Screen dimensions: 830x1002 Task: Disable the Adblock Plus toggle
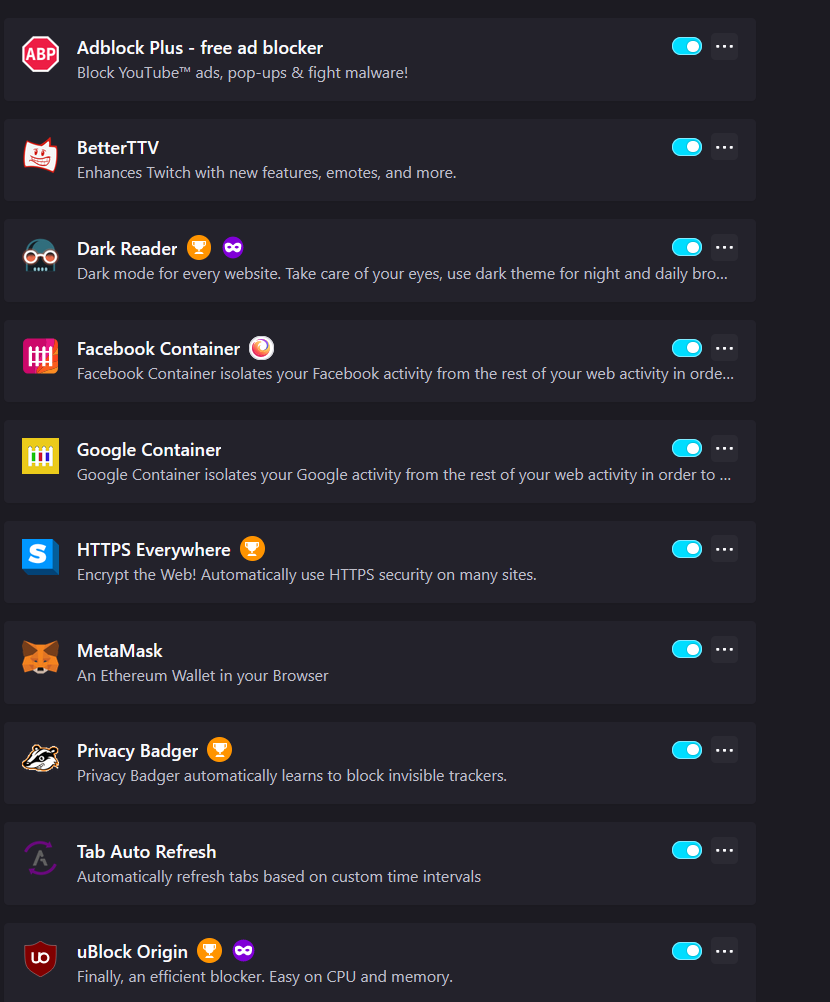687,47
